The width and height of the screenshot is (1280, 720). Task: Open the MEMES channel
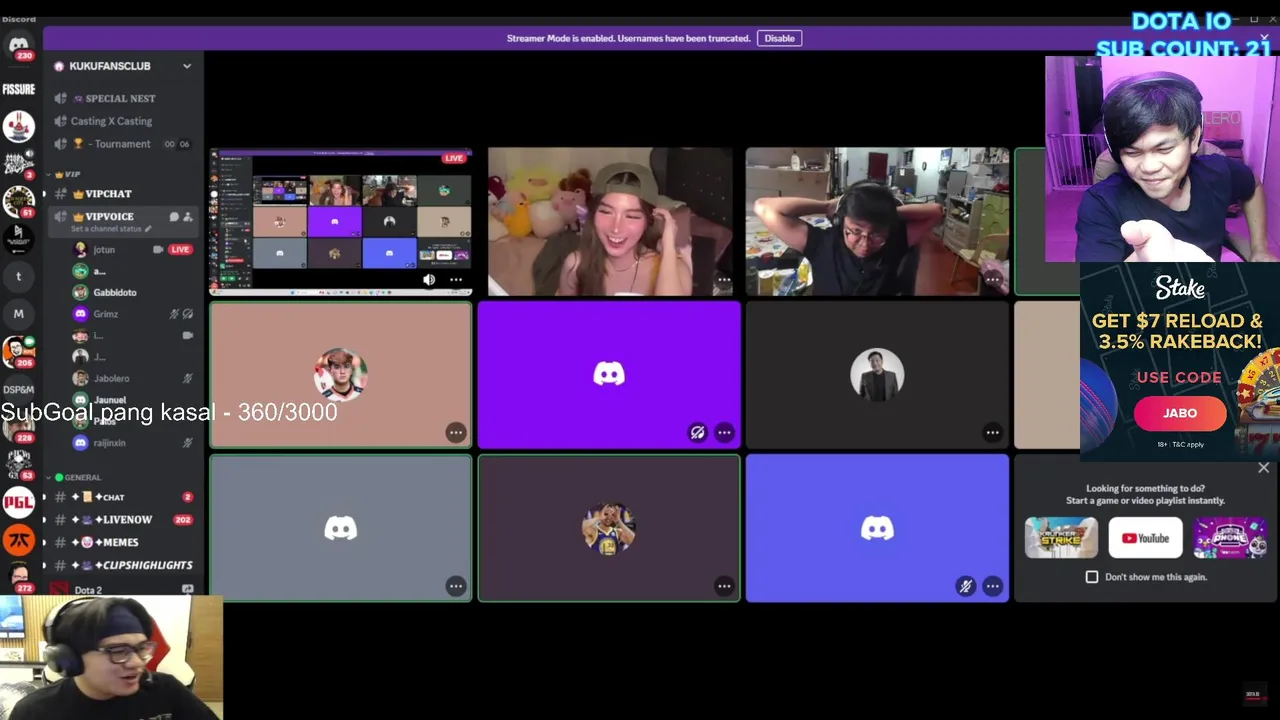click(x=123, y=543)
